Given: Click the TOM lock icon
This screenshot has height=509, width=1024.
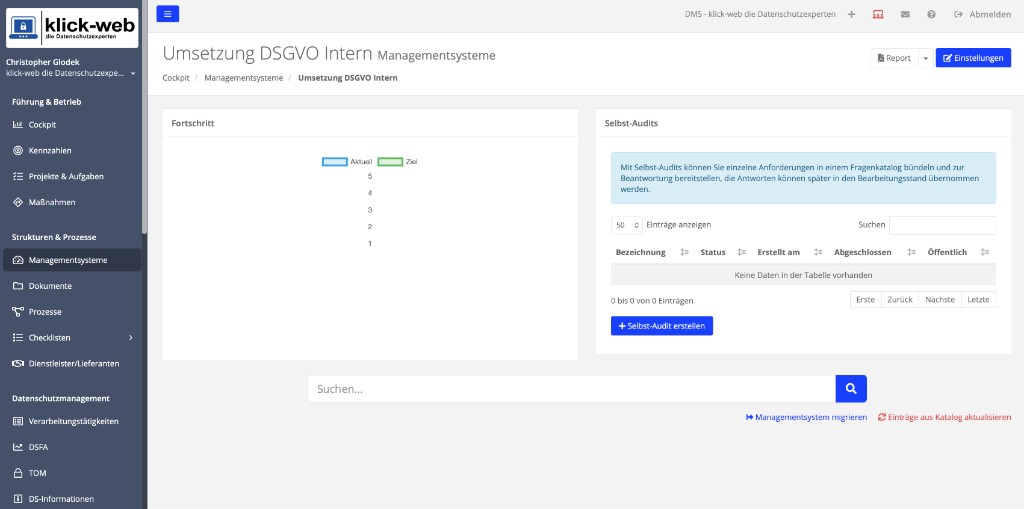Looking at the screenshot, I should pos(18,473).
